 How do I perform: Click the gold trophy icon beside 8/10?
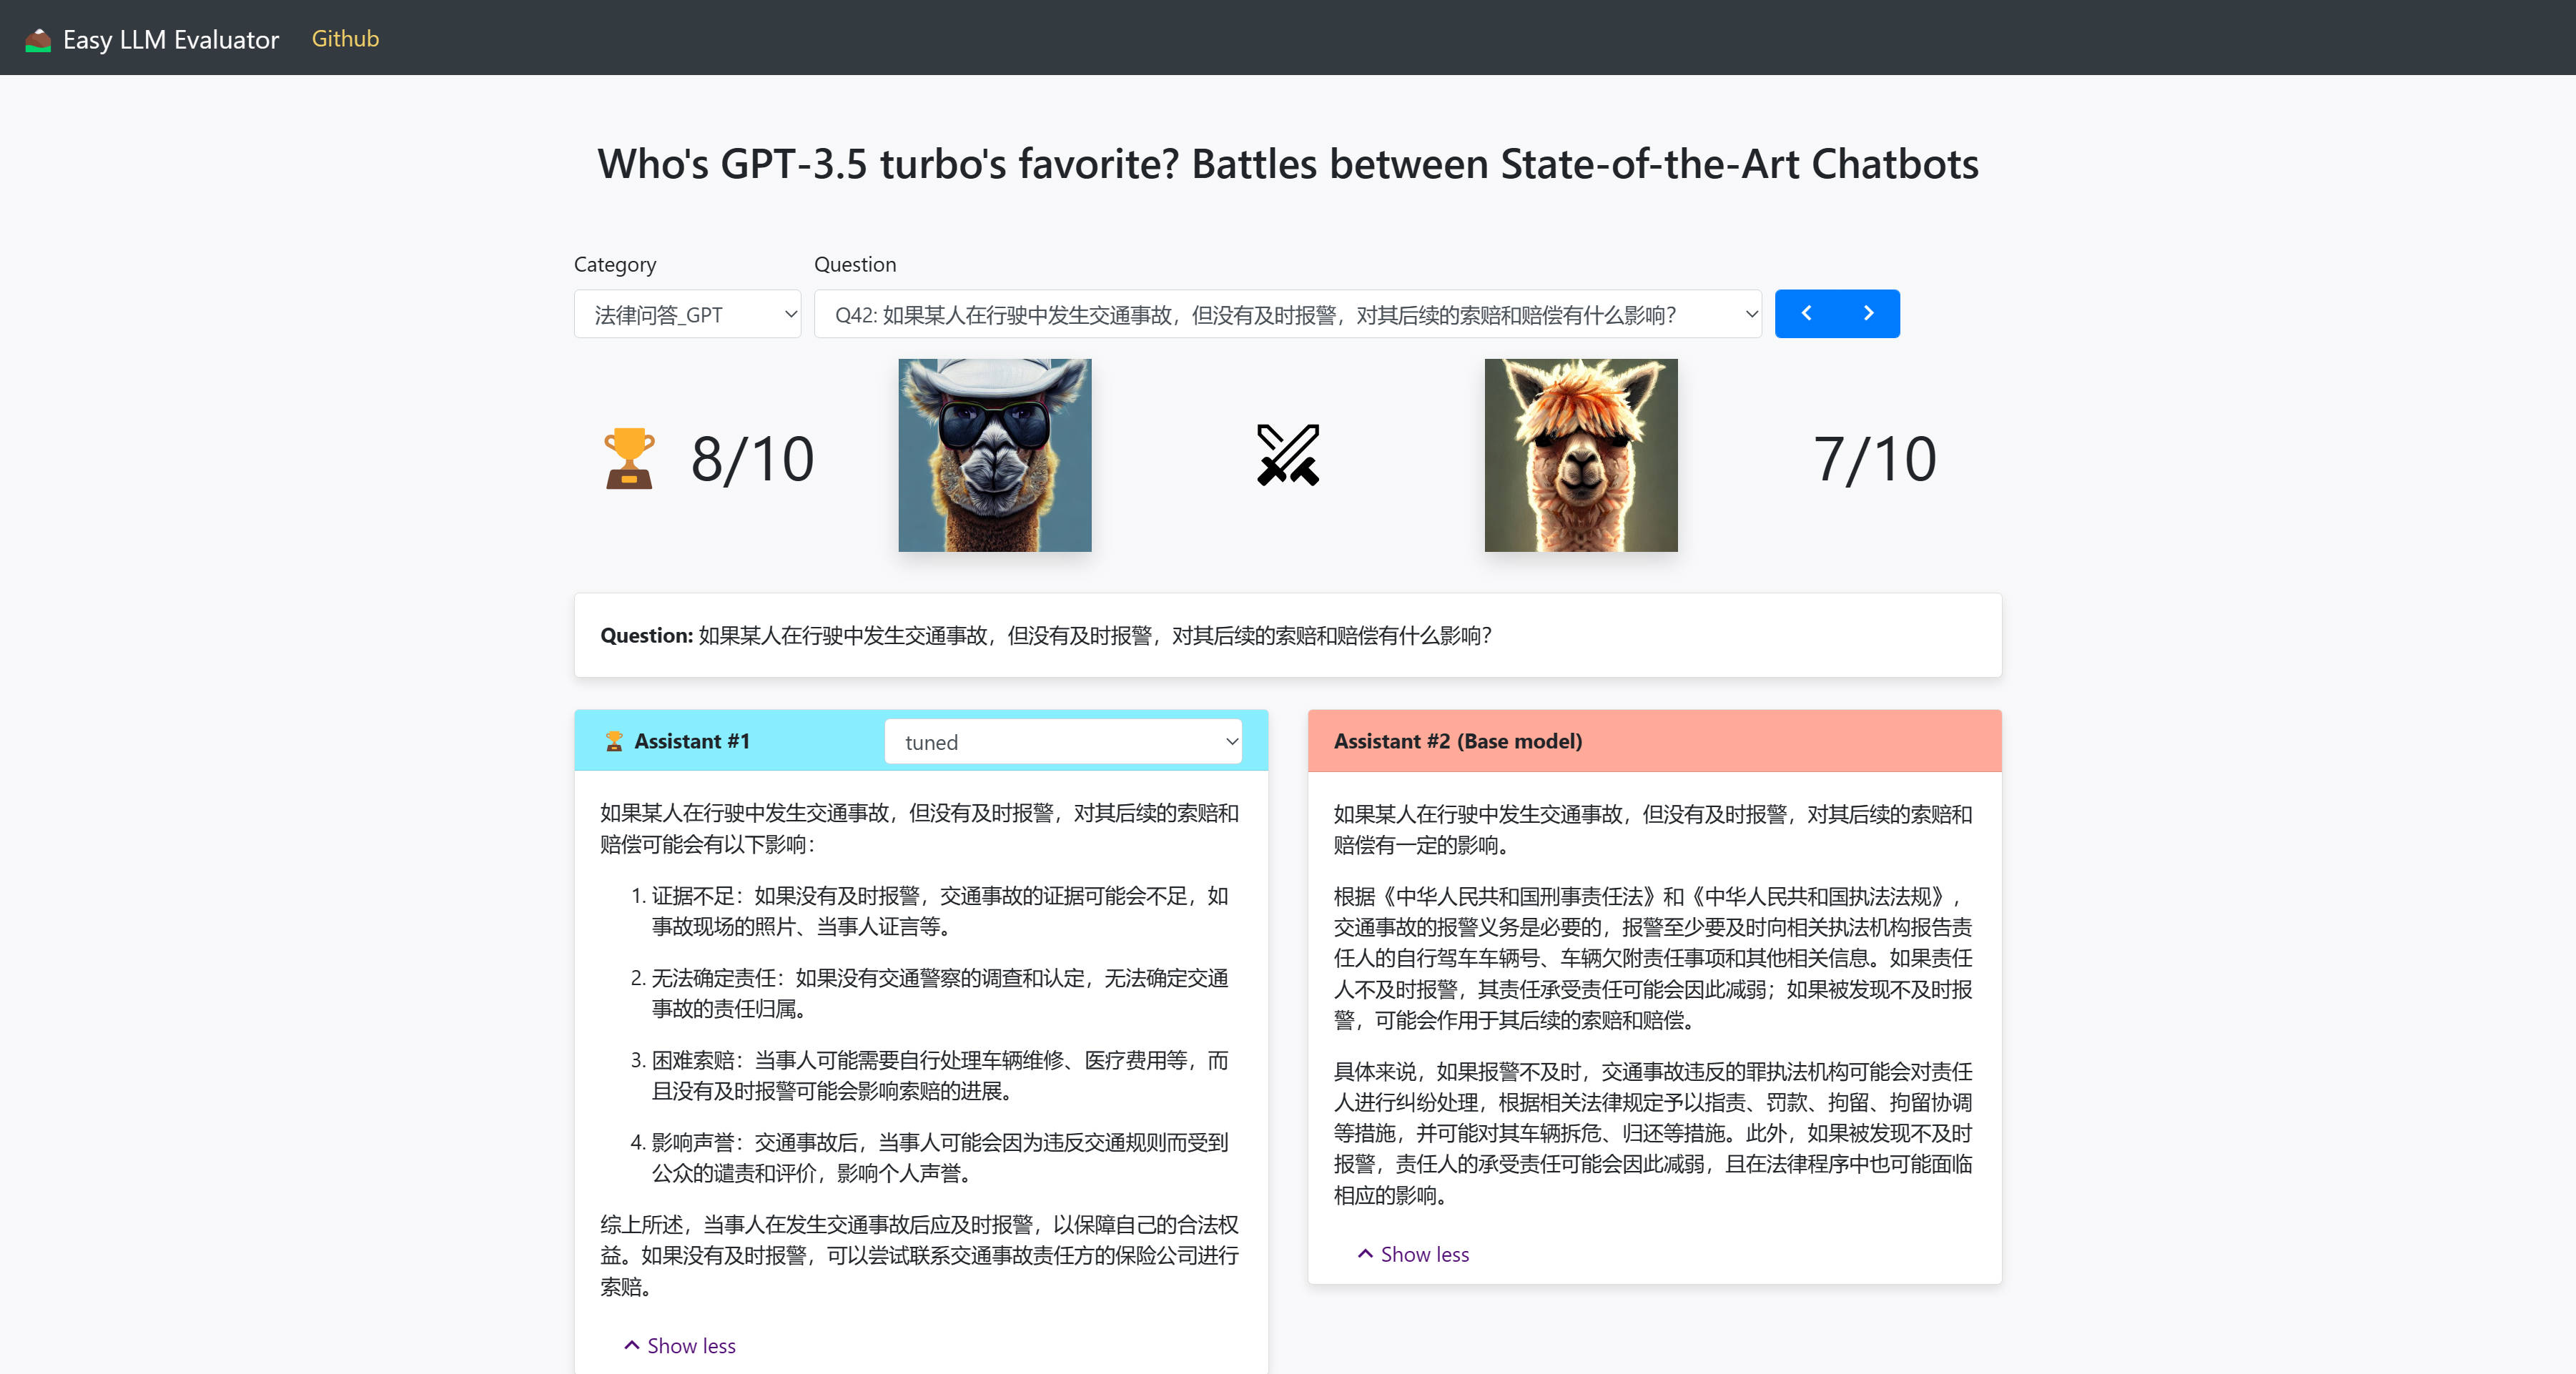629,458
